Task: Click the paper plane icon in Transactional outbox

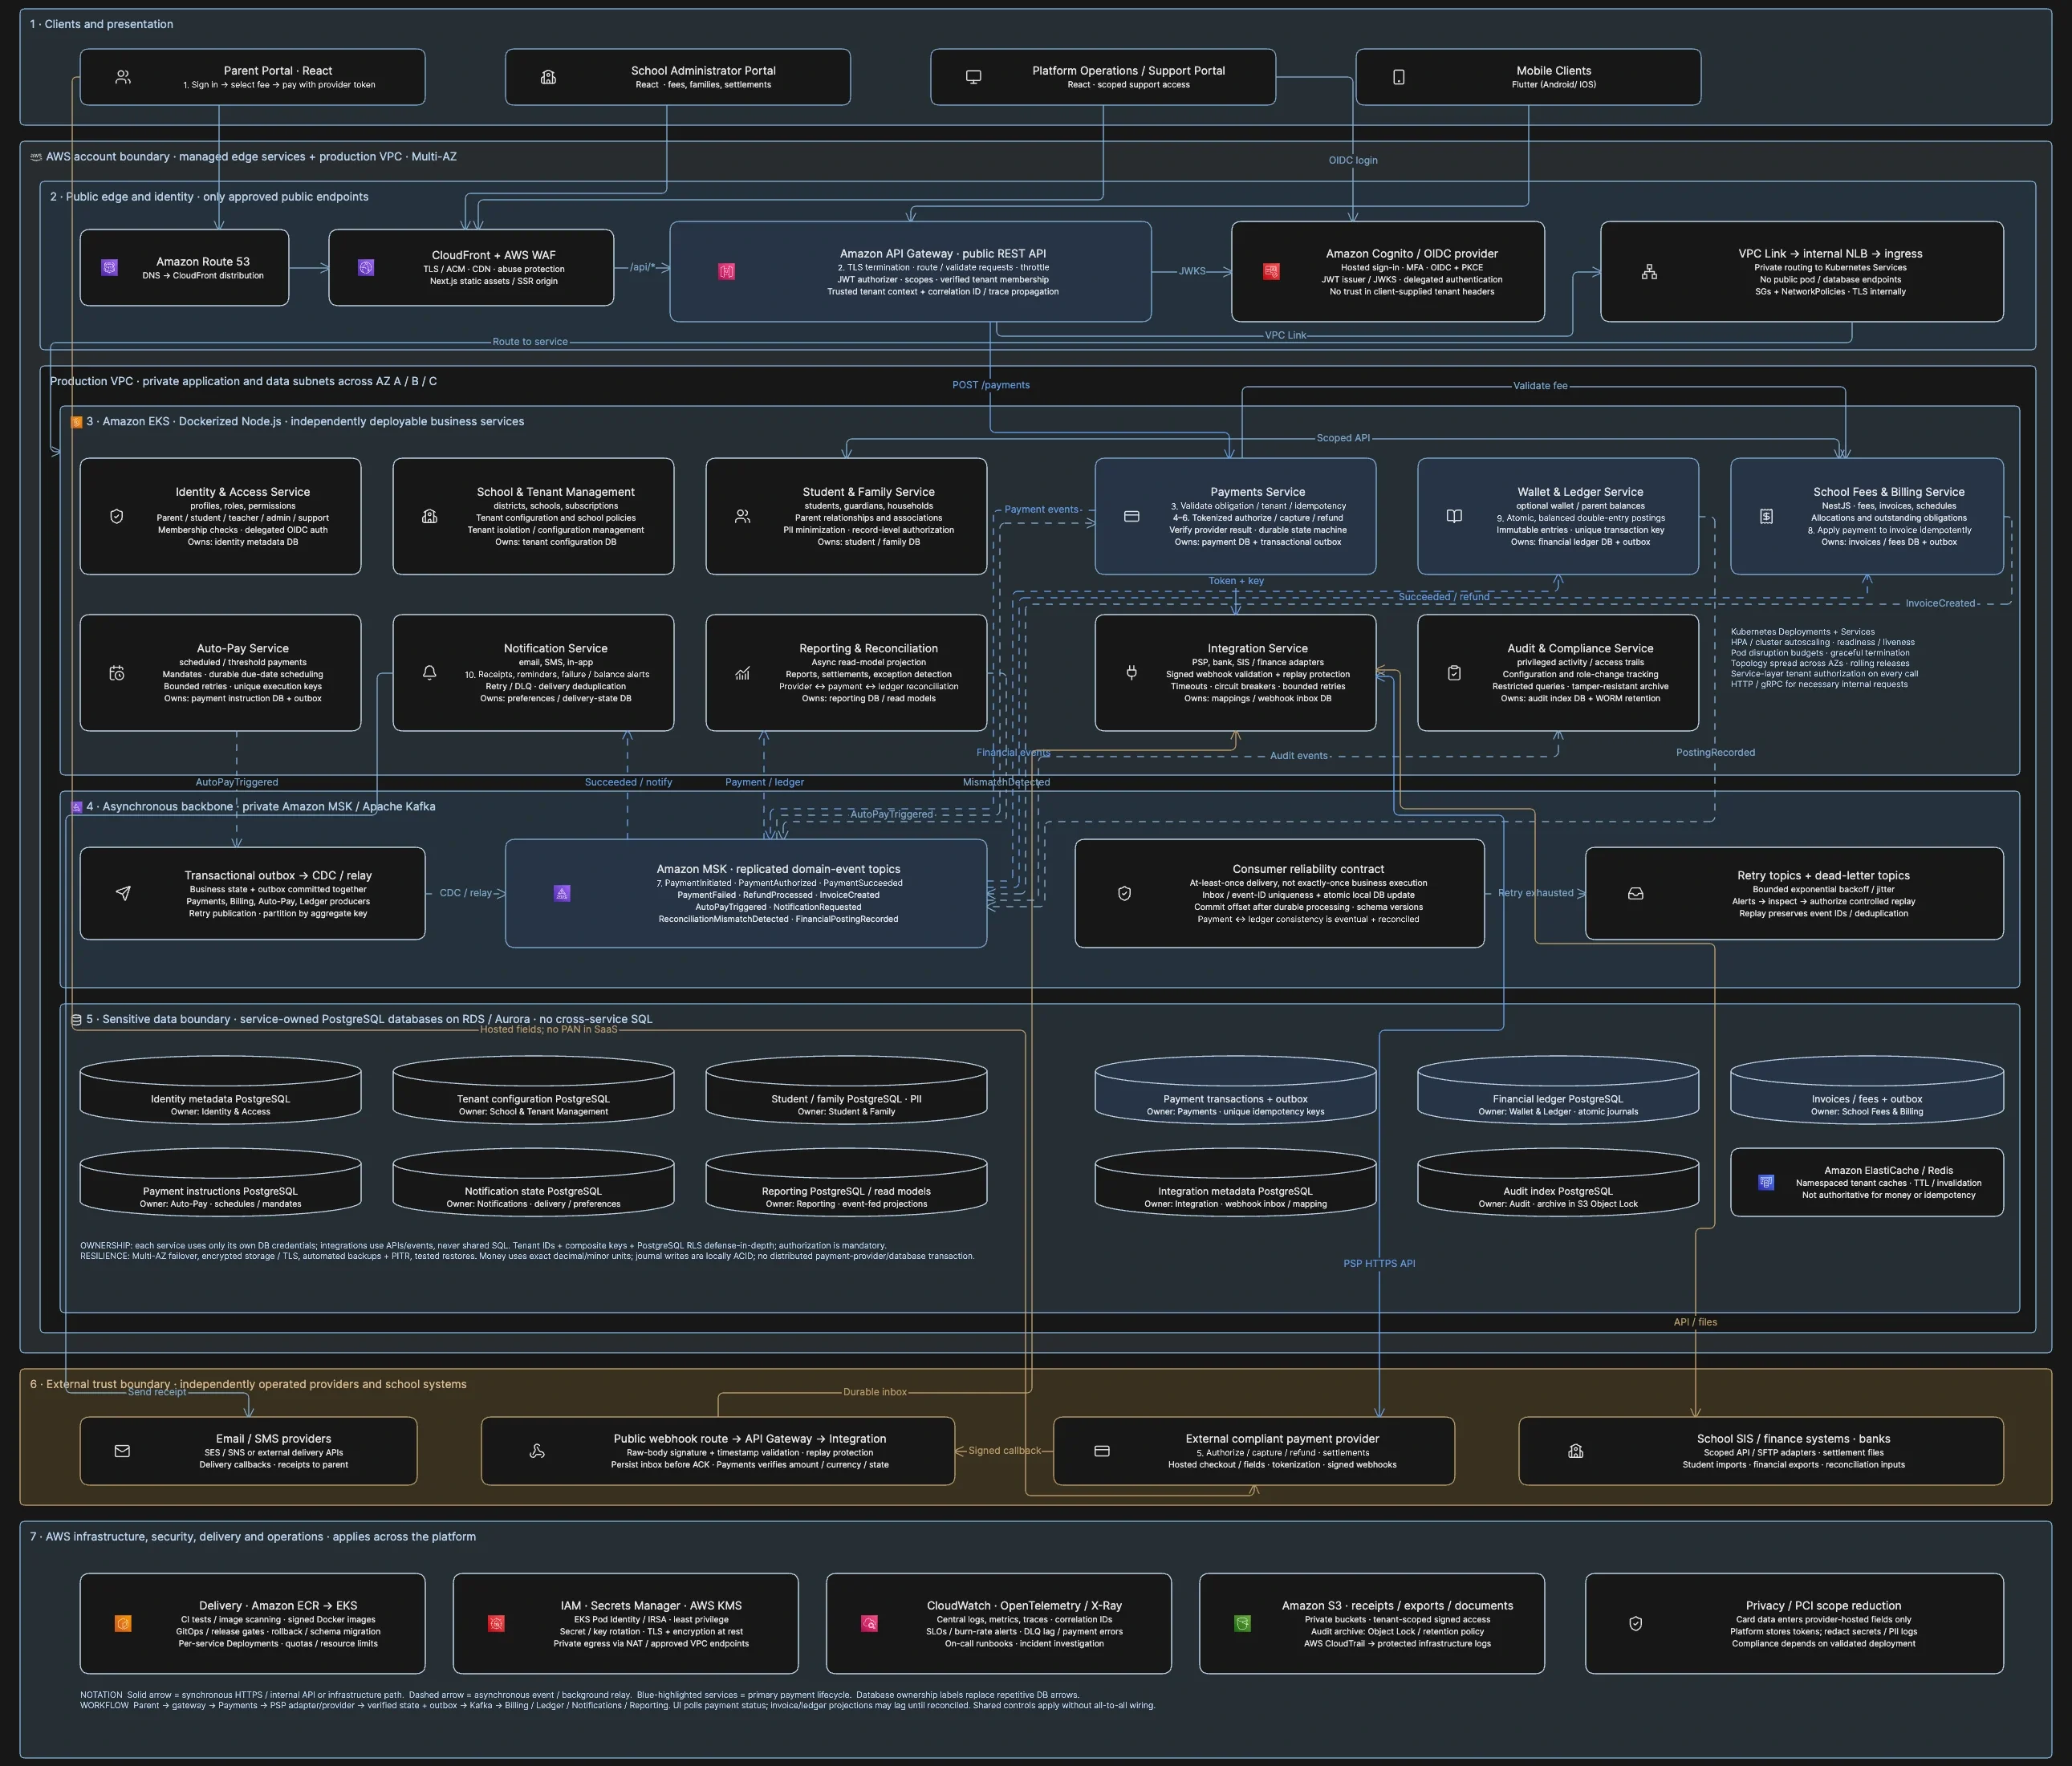Action: pos(123,893)
